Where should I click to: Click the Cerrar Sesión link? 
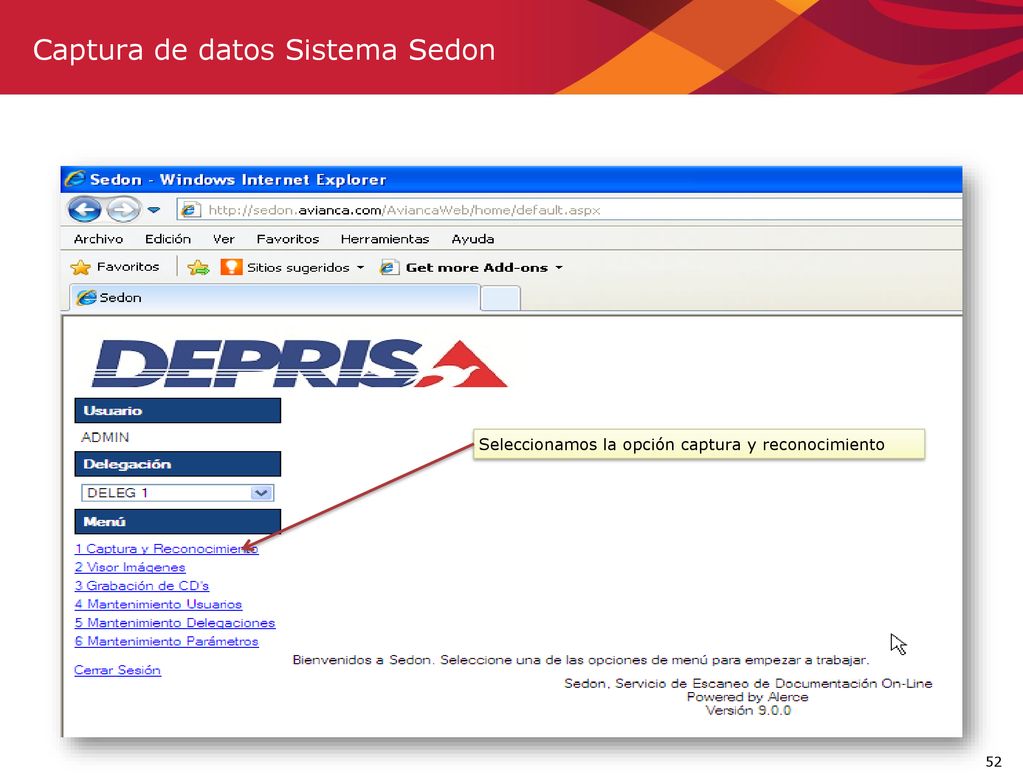(117, 669)
